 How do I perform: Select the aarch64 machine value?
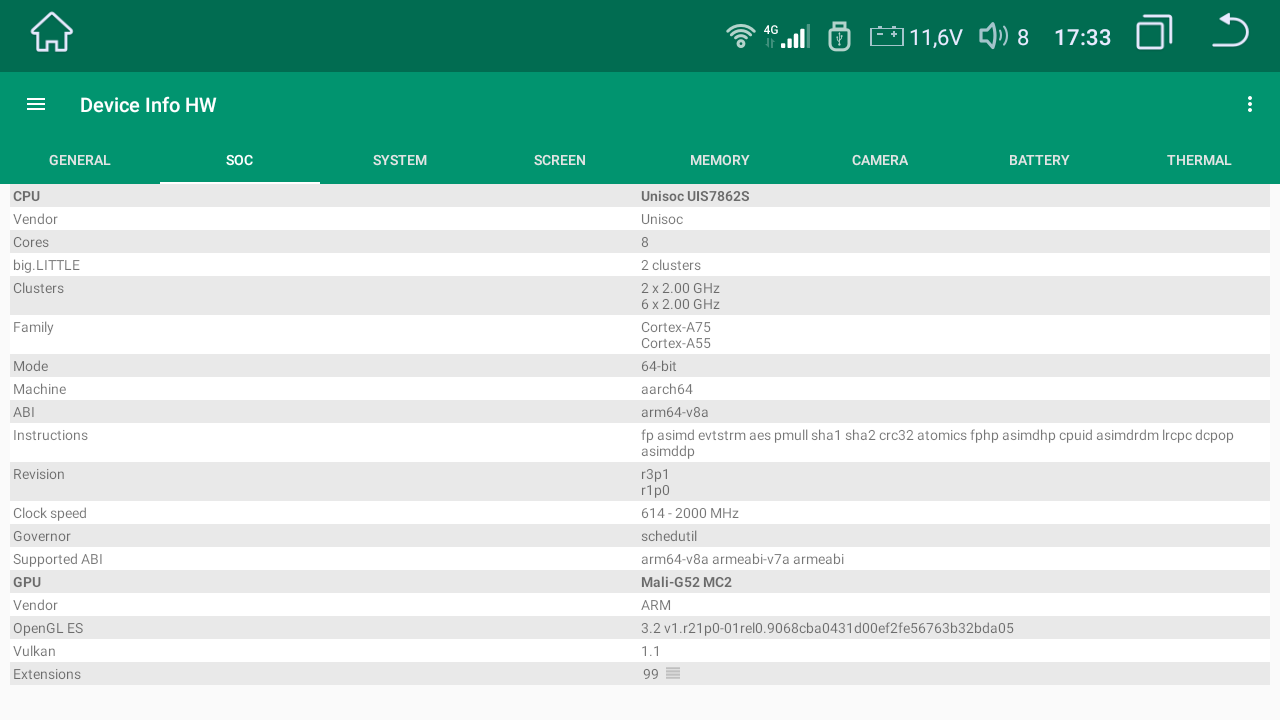667,389
